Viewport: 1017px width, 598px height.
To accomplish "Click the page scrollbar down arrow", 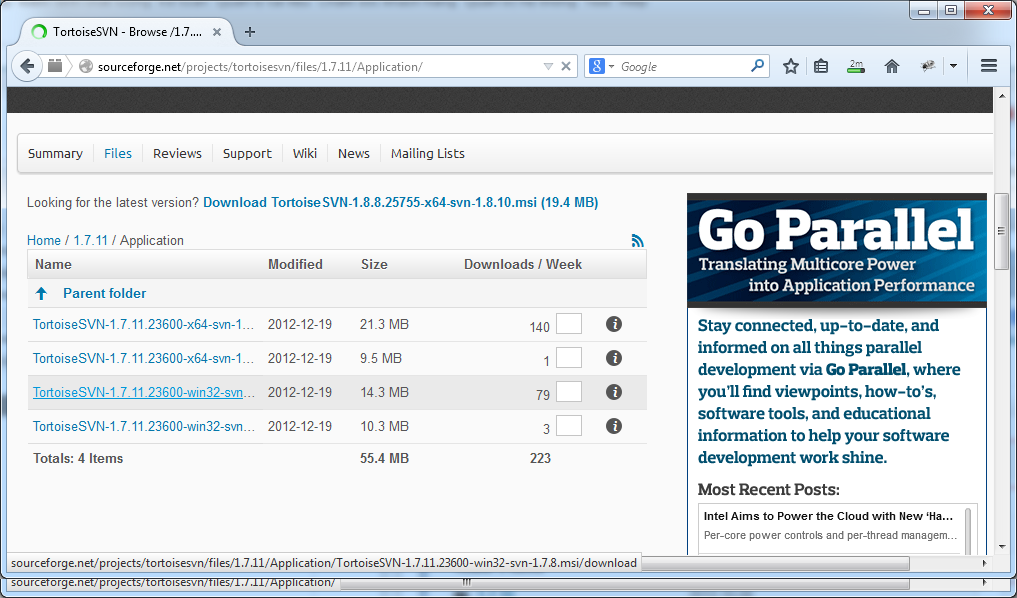I will click(1001, 547).
